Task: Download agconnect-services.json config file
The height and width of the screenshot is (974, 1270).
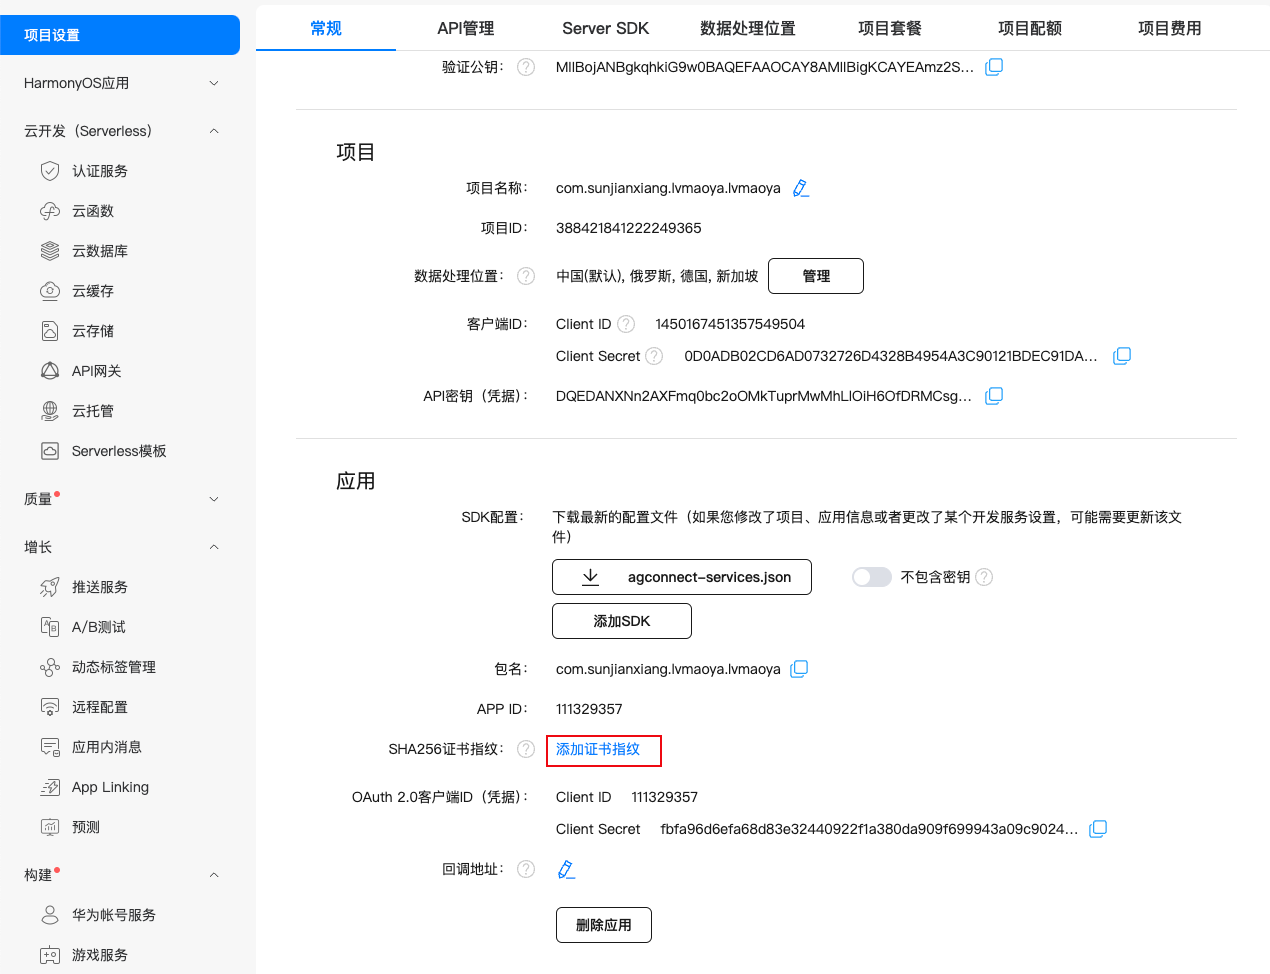Action: pyautogui.click(x=681, y=577)
